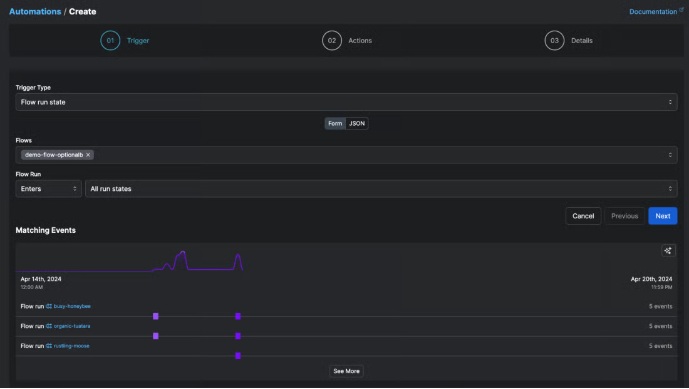
Task: Open the rustling-moose flow run link
Action: tap(71, 346)
